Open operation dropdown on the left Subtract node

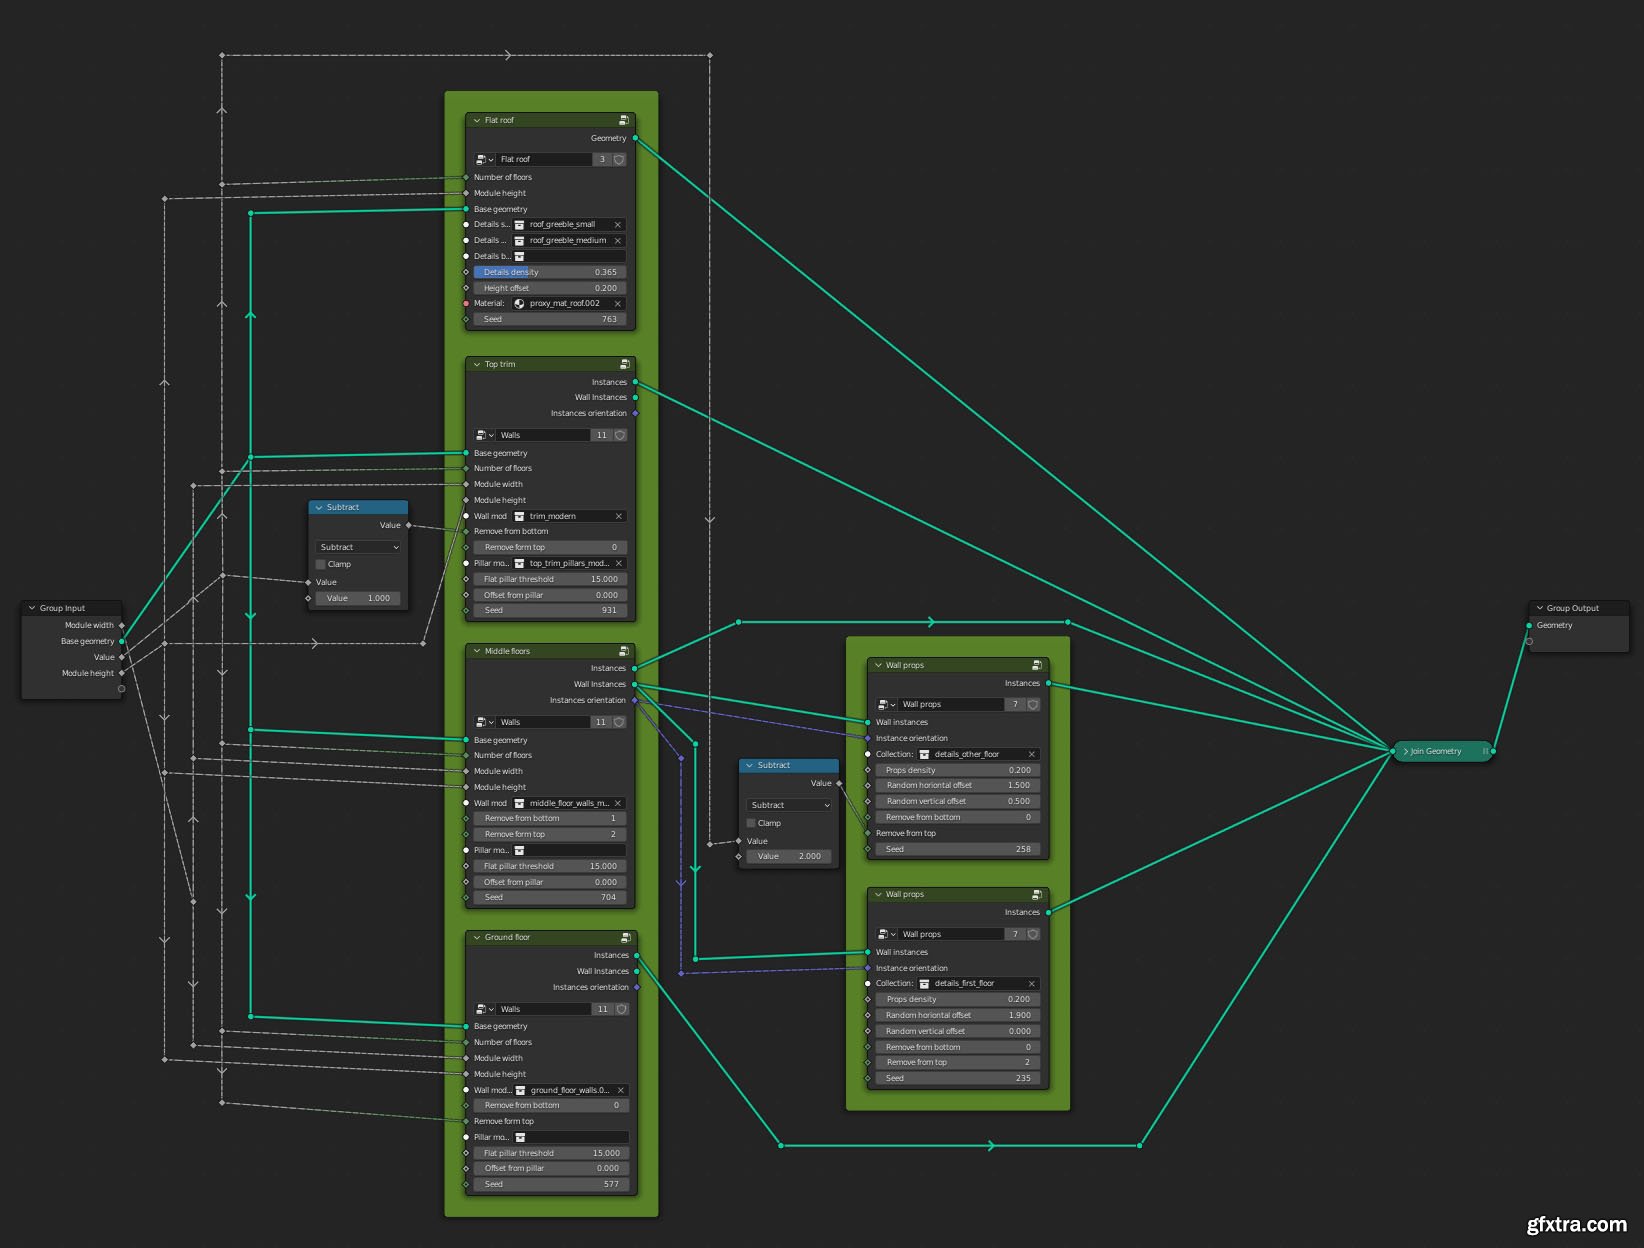[358, 548]
